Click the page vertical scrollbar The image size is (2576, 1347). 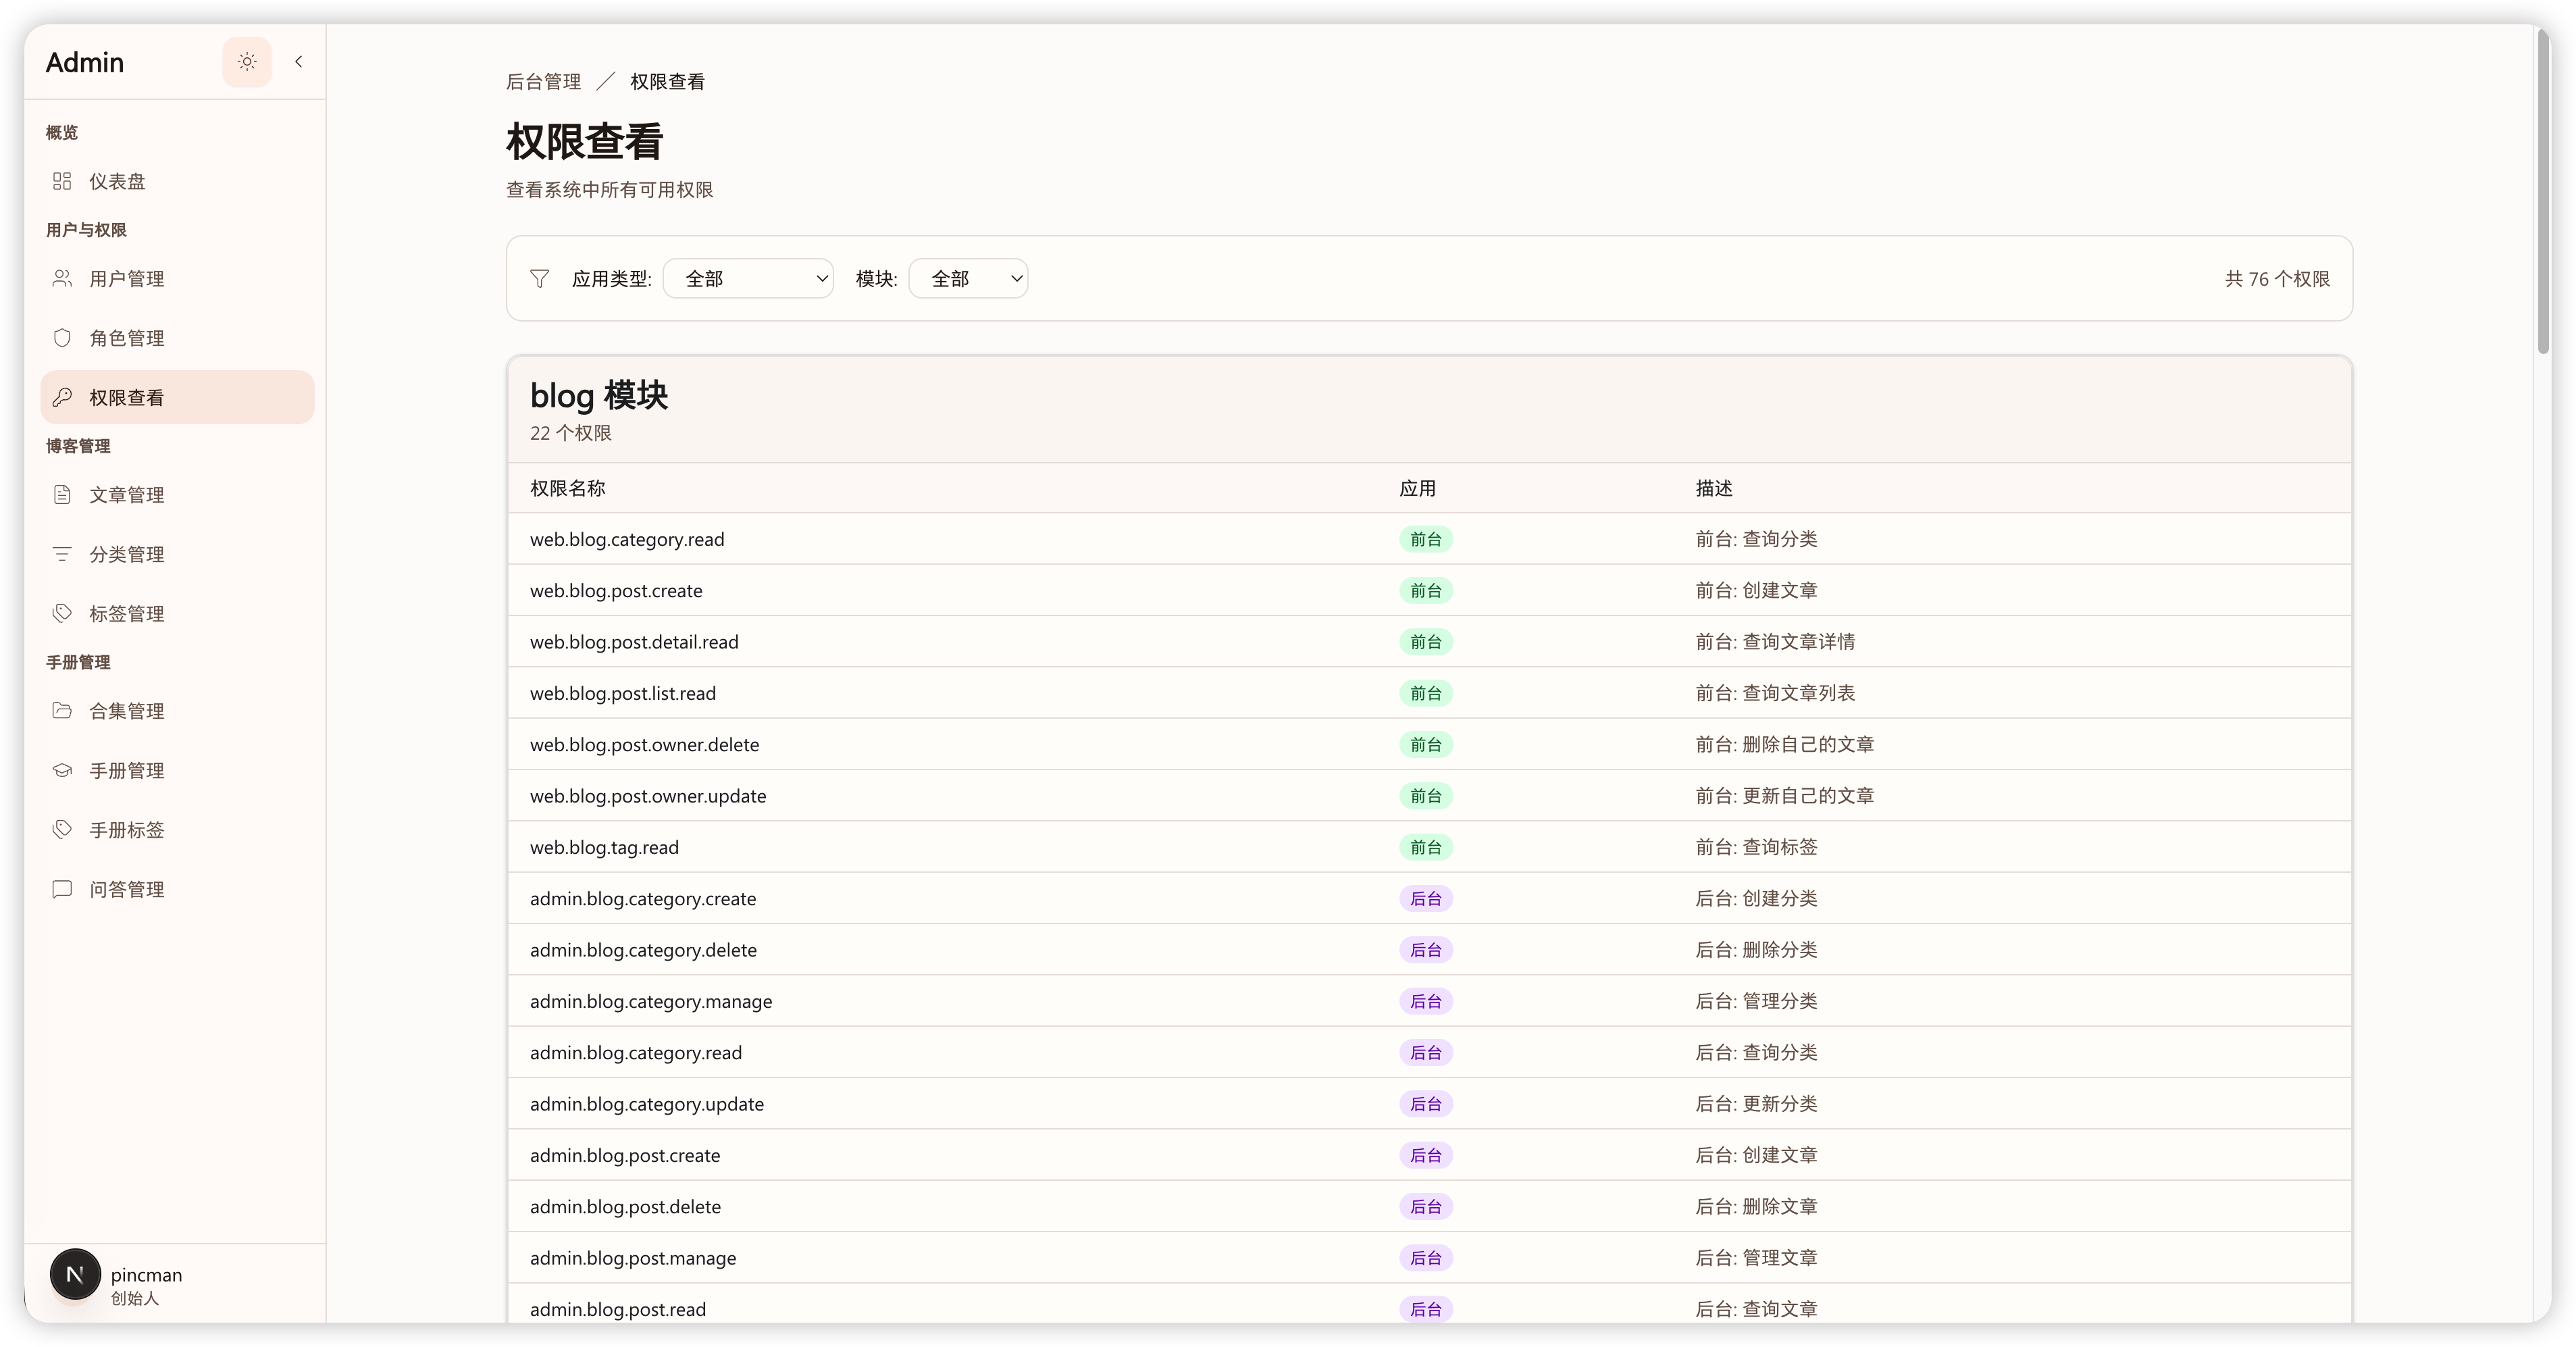2543,190
